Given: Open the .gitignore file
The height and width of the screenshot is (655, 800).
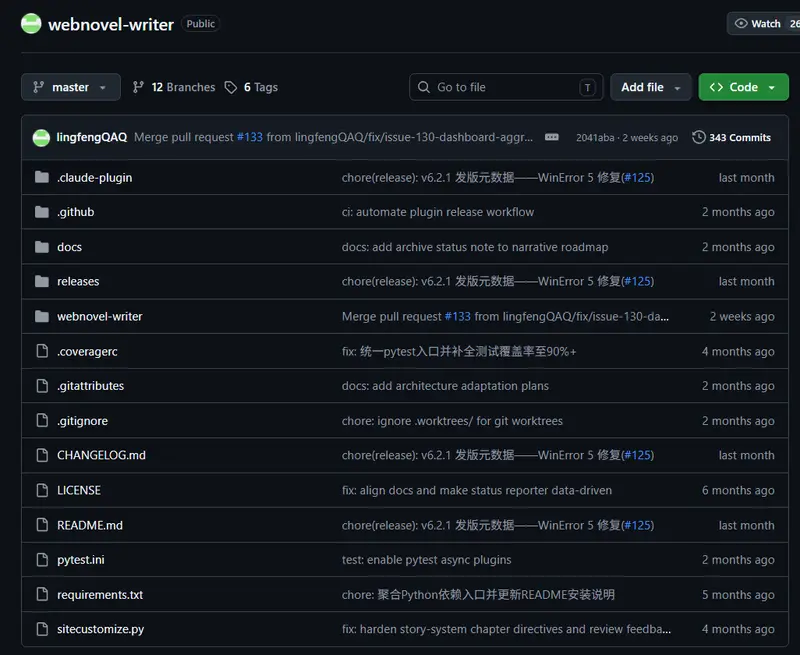Looking at the screenshot, I should coord(82,421).
